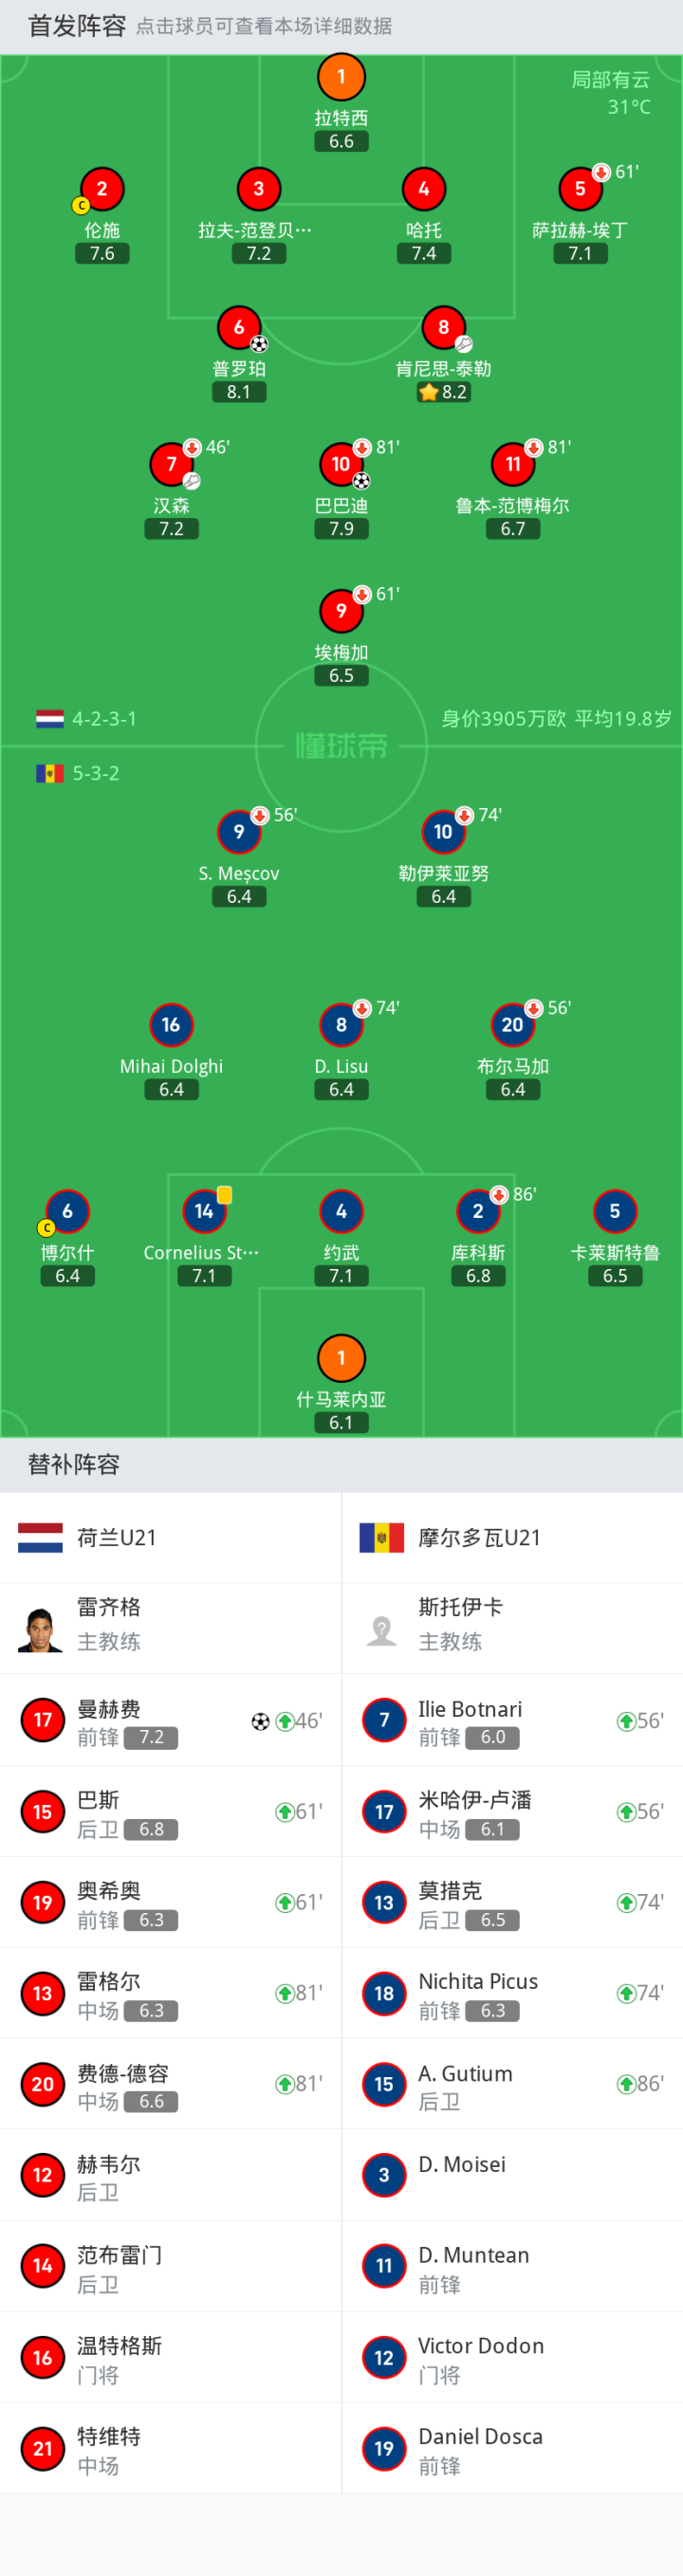
Task: Select substitute Ilie Botnari row
Action: (512, 1720)
